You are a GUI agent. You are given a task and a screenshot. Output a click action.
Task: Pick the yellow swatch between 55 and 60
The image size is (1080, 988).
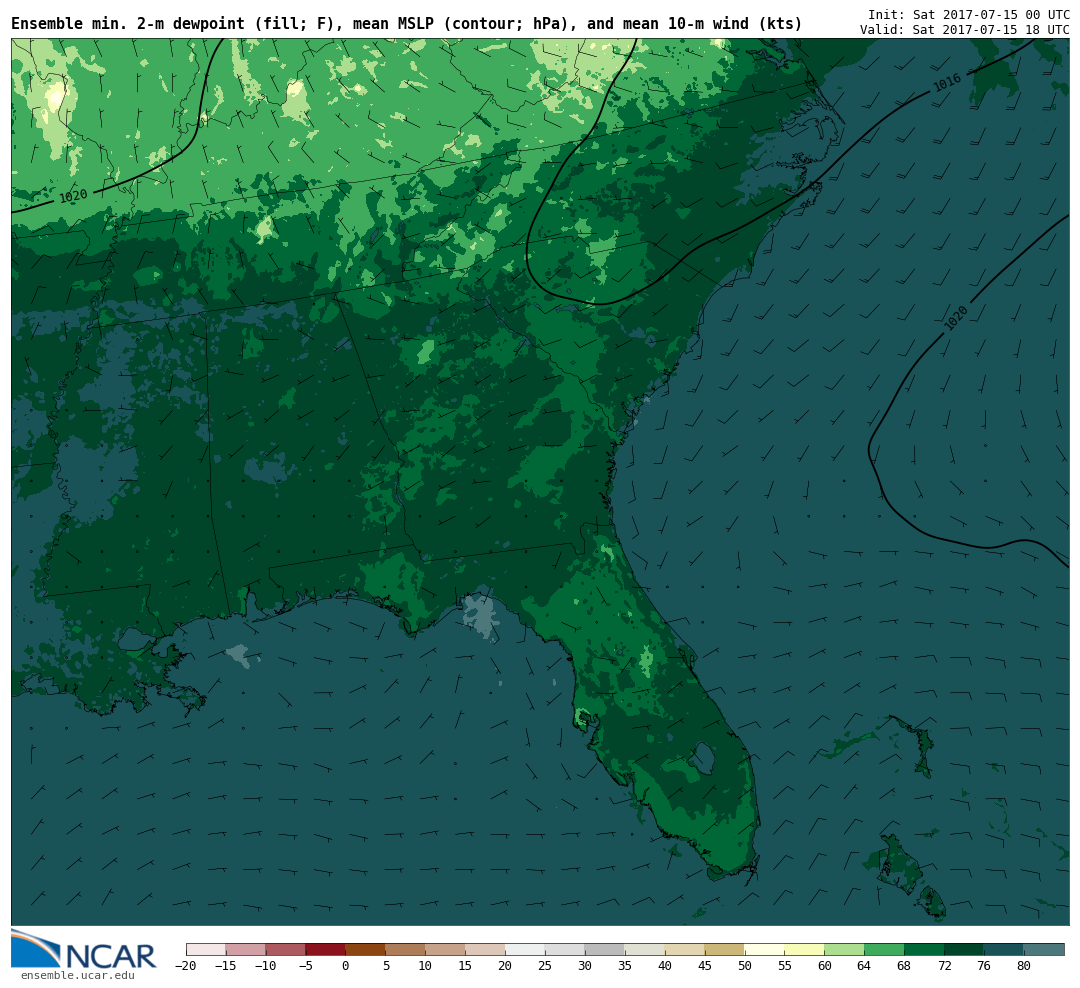(x=805, y=949)
